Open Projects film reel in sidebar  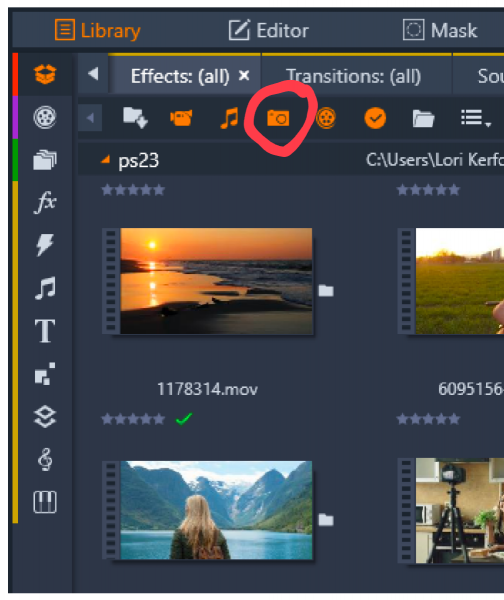click(x=45, y=117)
